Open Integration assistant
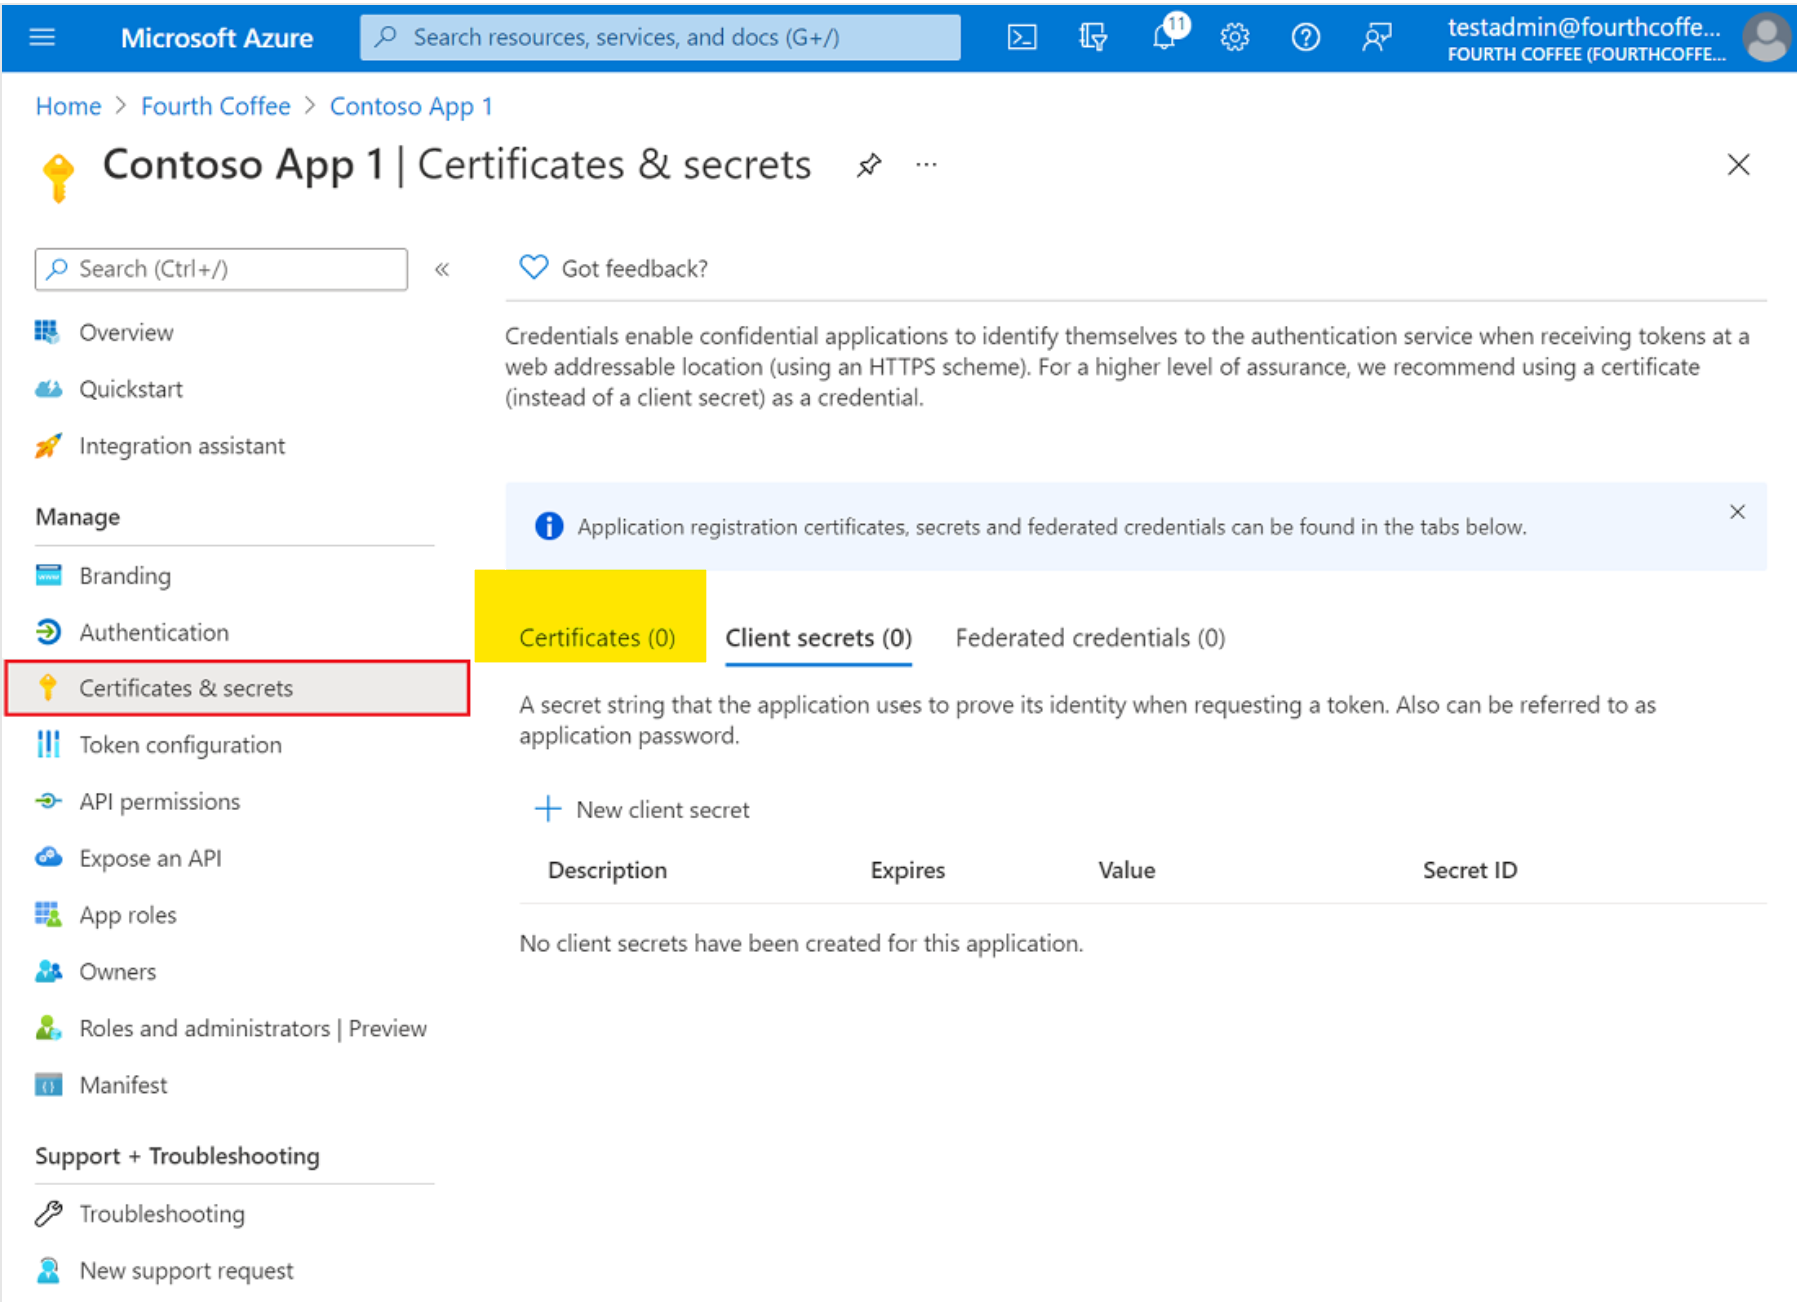This screenshot has height=1302, width=1797. [181, 446]
